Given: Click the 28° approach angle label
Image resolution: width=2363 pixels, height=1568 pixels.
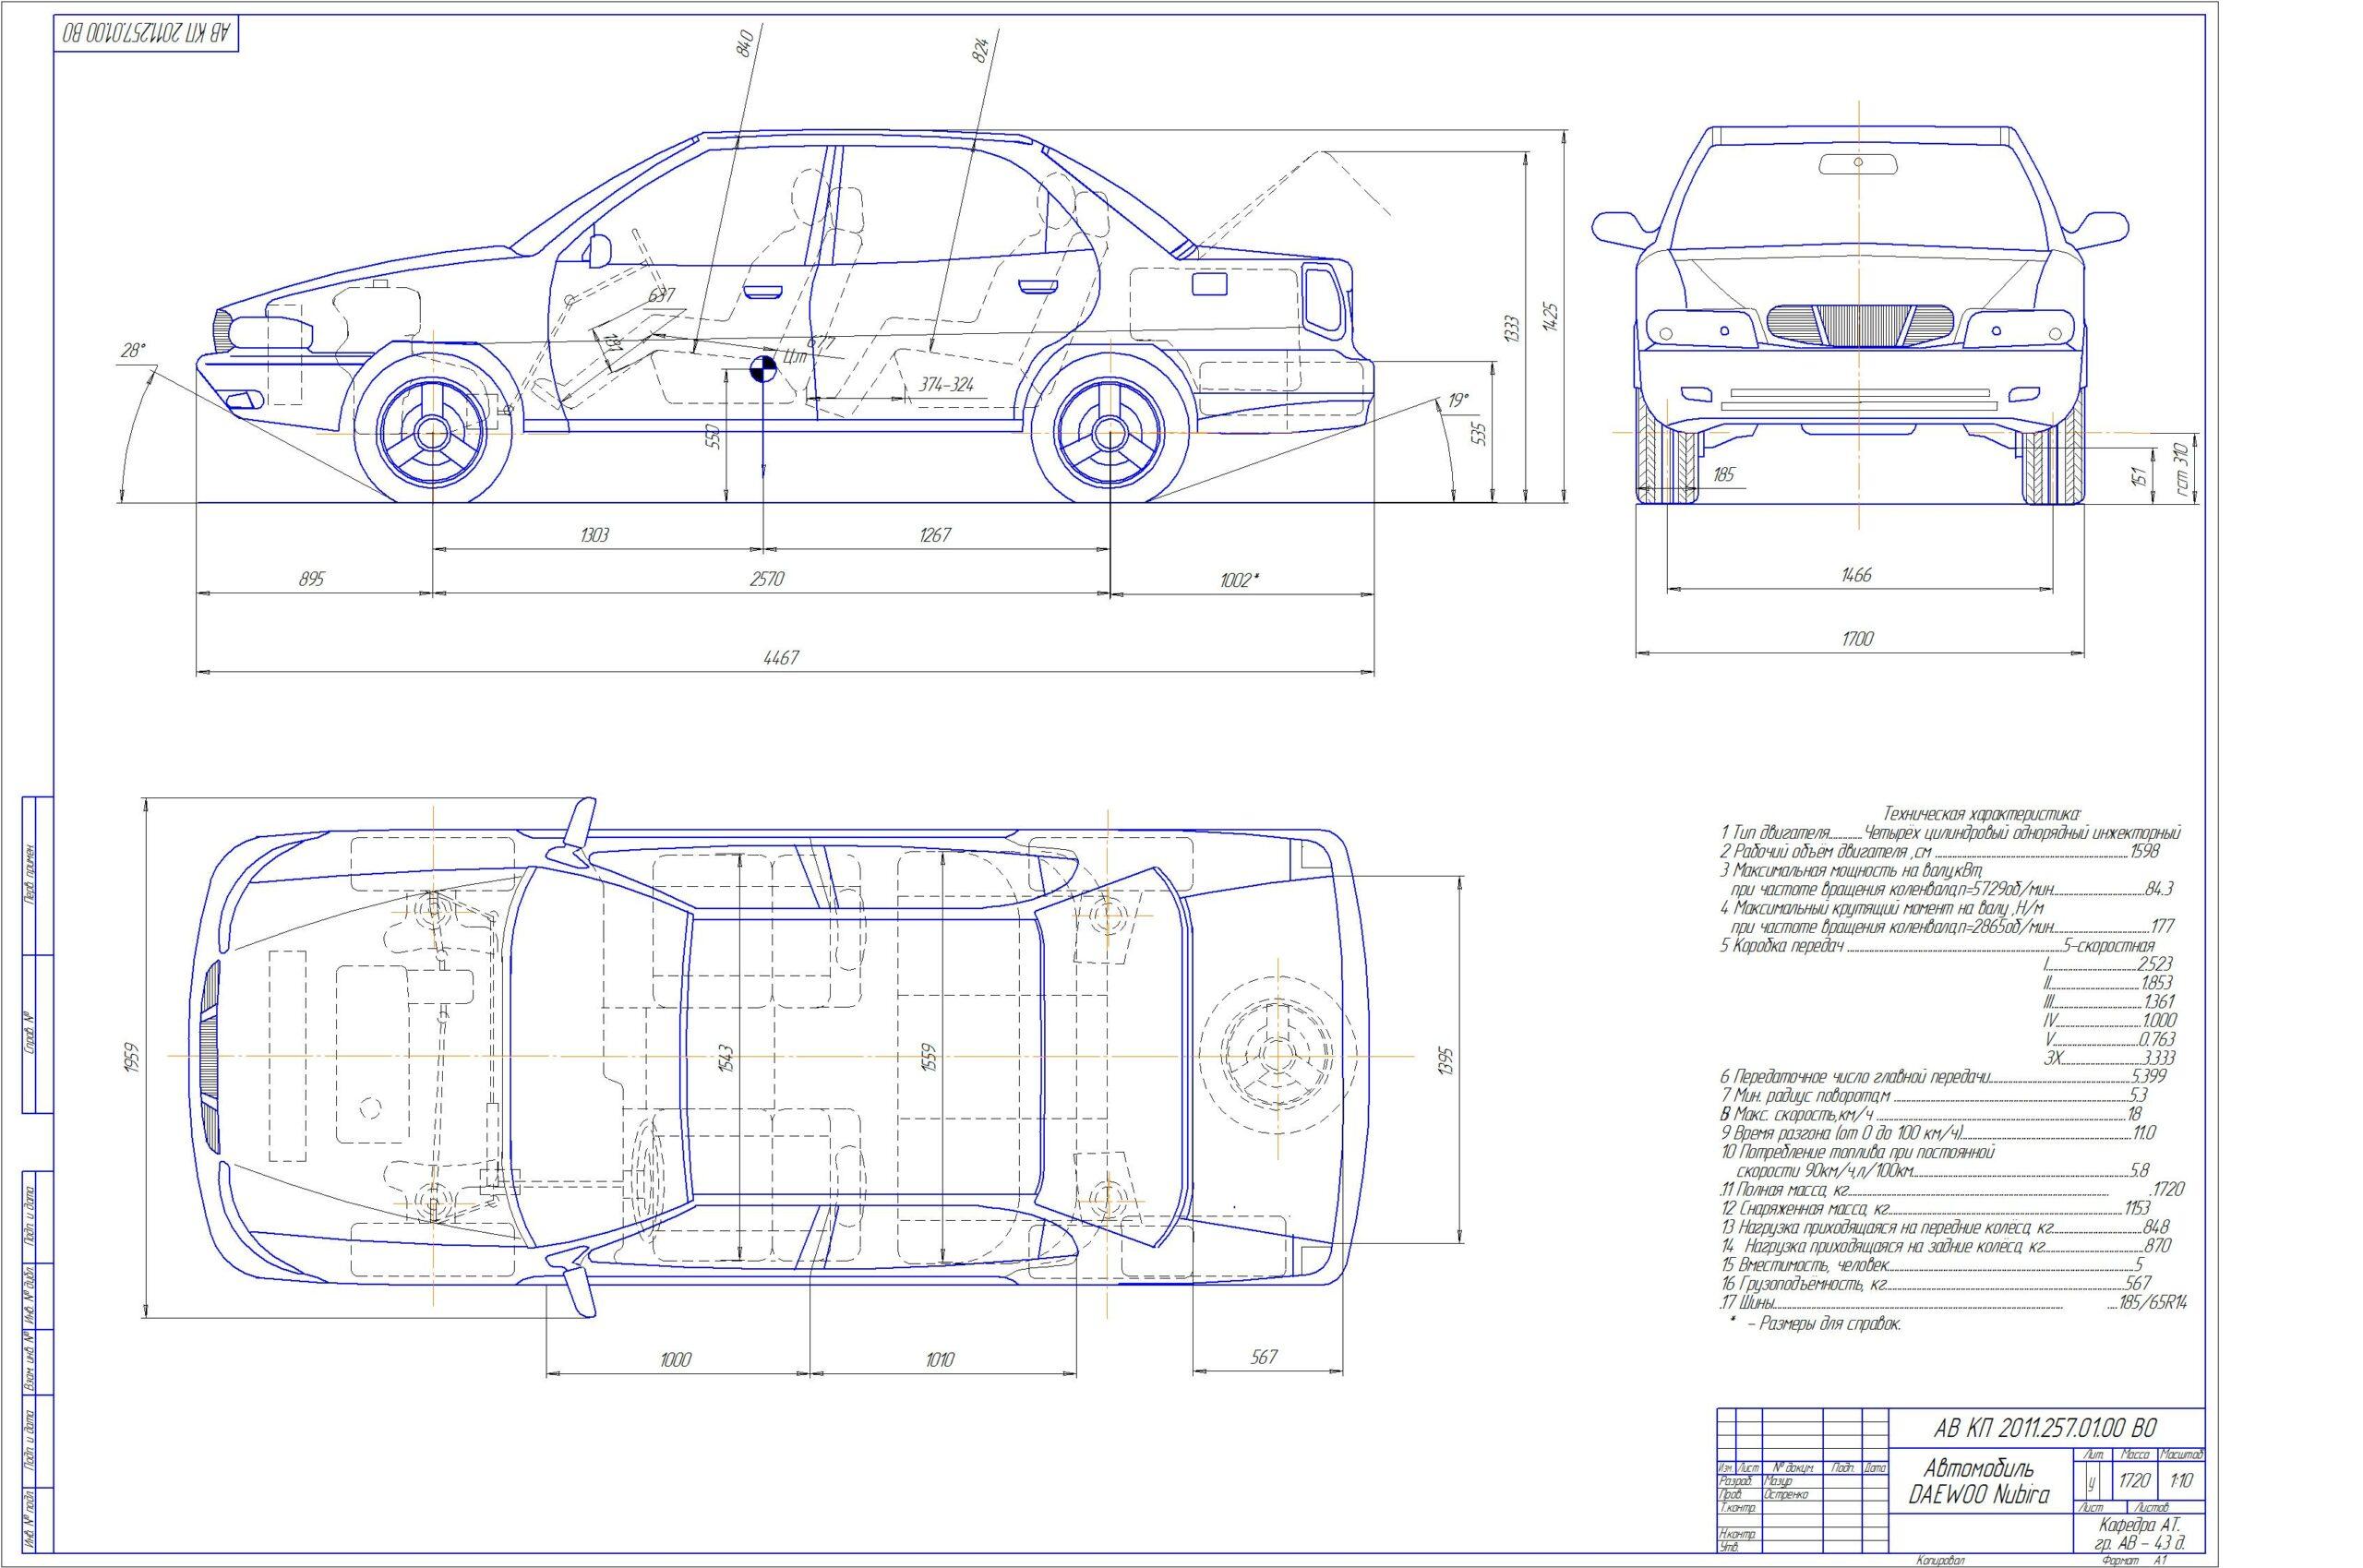Looking at the screenshot, I should pyautogui.click(x=133, y=351).
